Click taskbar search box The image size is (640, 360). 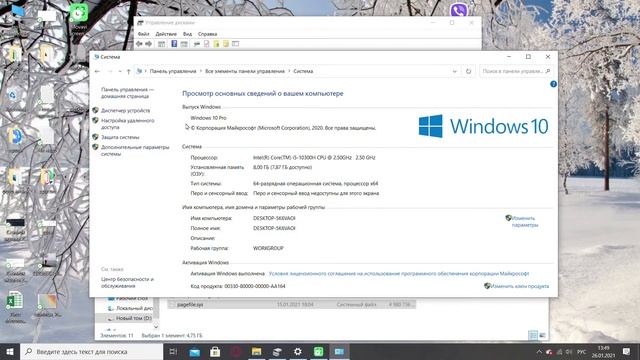91,351
